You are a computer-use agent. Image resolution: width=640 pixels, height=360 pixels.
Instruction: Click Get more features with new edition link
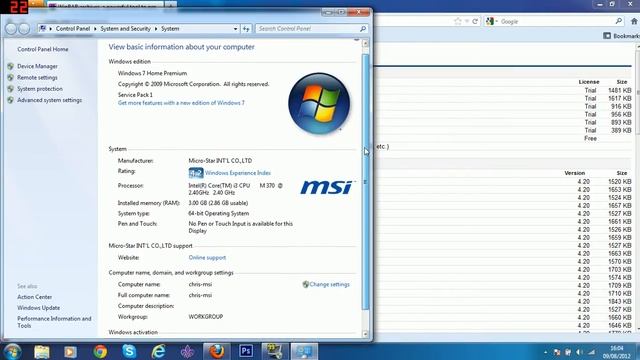point(181,103)
